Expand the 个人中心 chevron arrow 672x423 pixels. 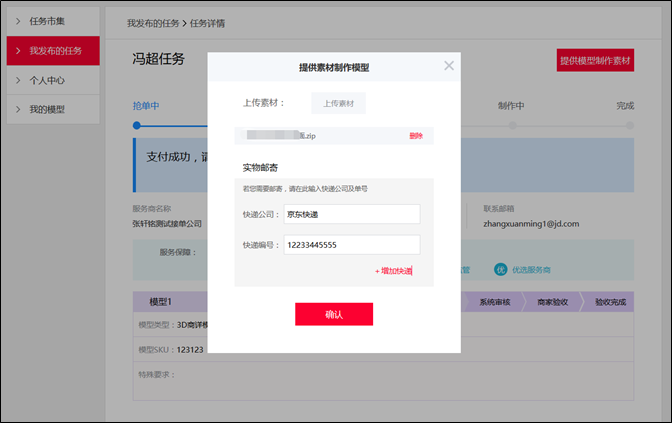[18, 79]
